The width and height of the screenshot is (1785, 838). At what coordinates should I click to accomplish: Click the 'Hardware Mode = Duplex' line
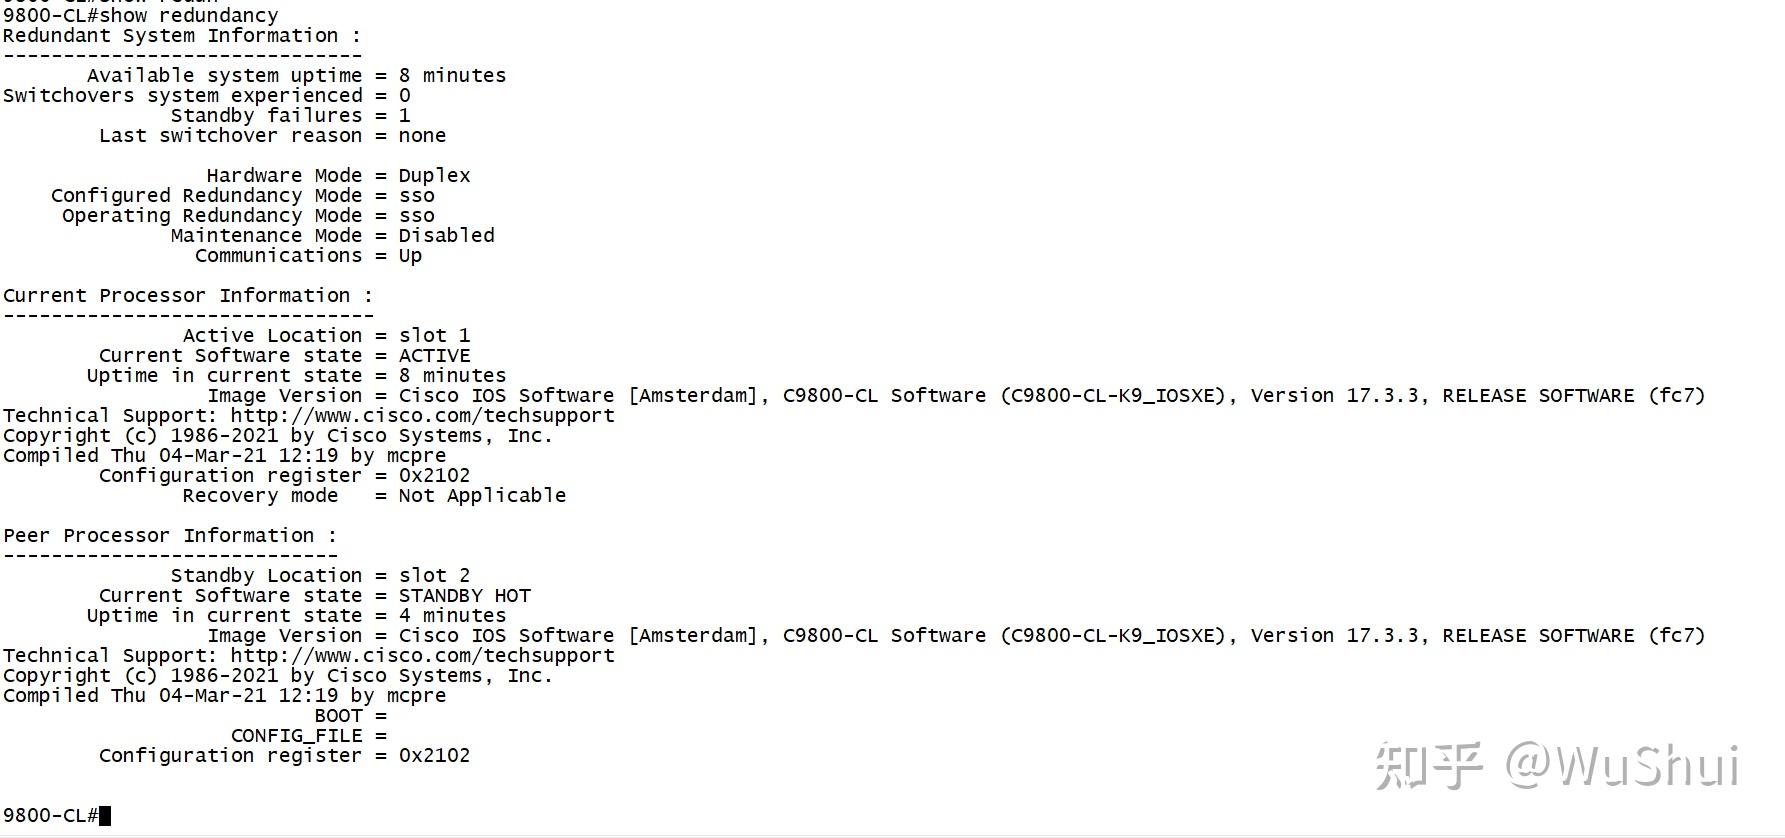pyautogui.click(x=338, y=176)
